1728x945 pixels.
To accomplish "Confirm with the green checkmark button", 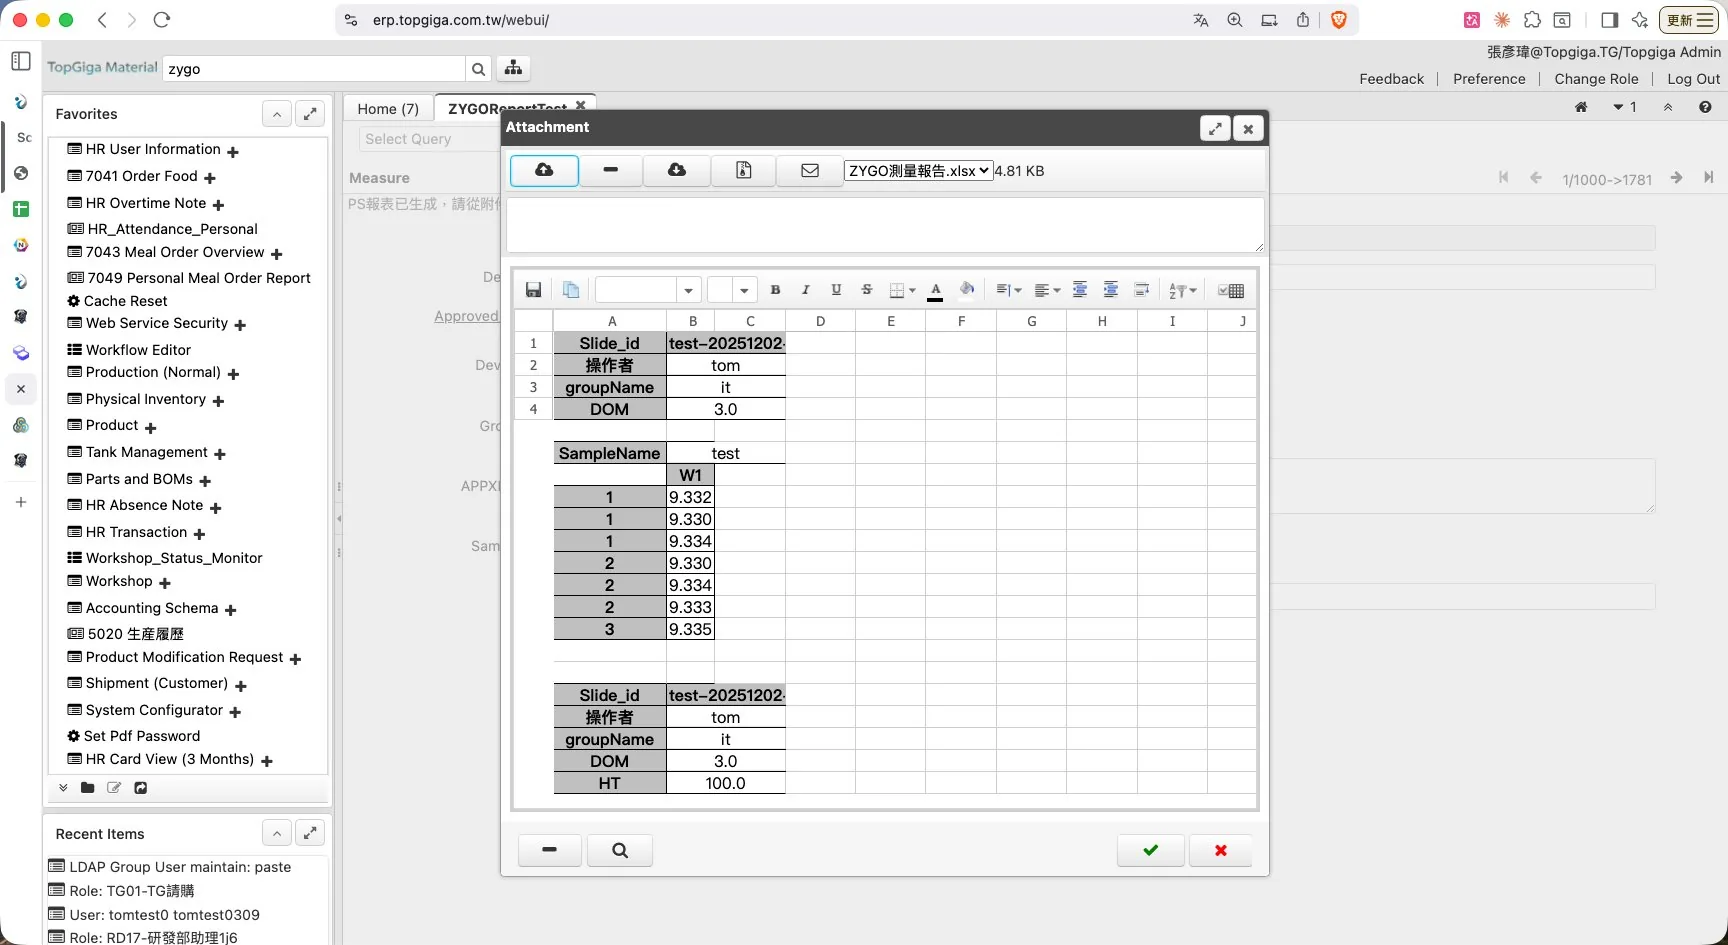I will [x=1150, y=850].
